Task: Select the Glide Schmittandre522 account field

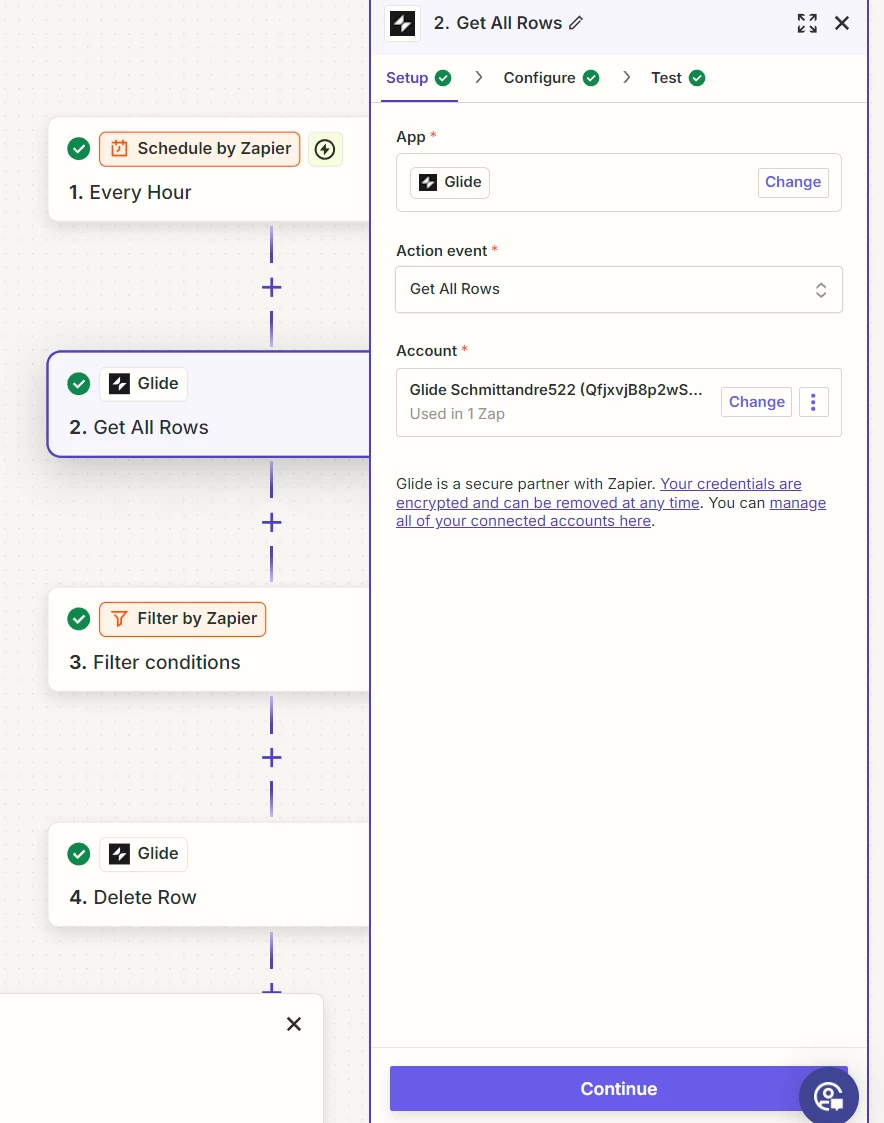Action: tap(619, 403)
